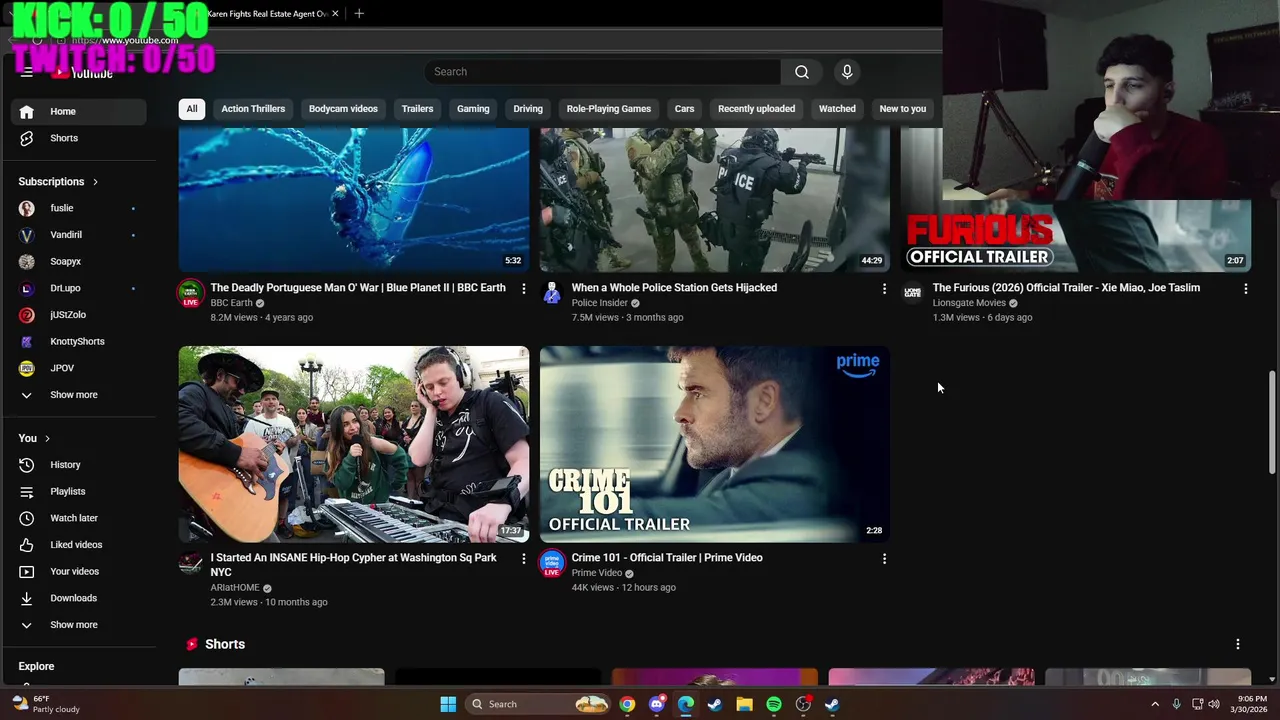Open more options for Hip-Hop Cypher video
The width and height of the screenshot is (1280, 720).
coord(523,558)
